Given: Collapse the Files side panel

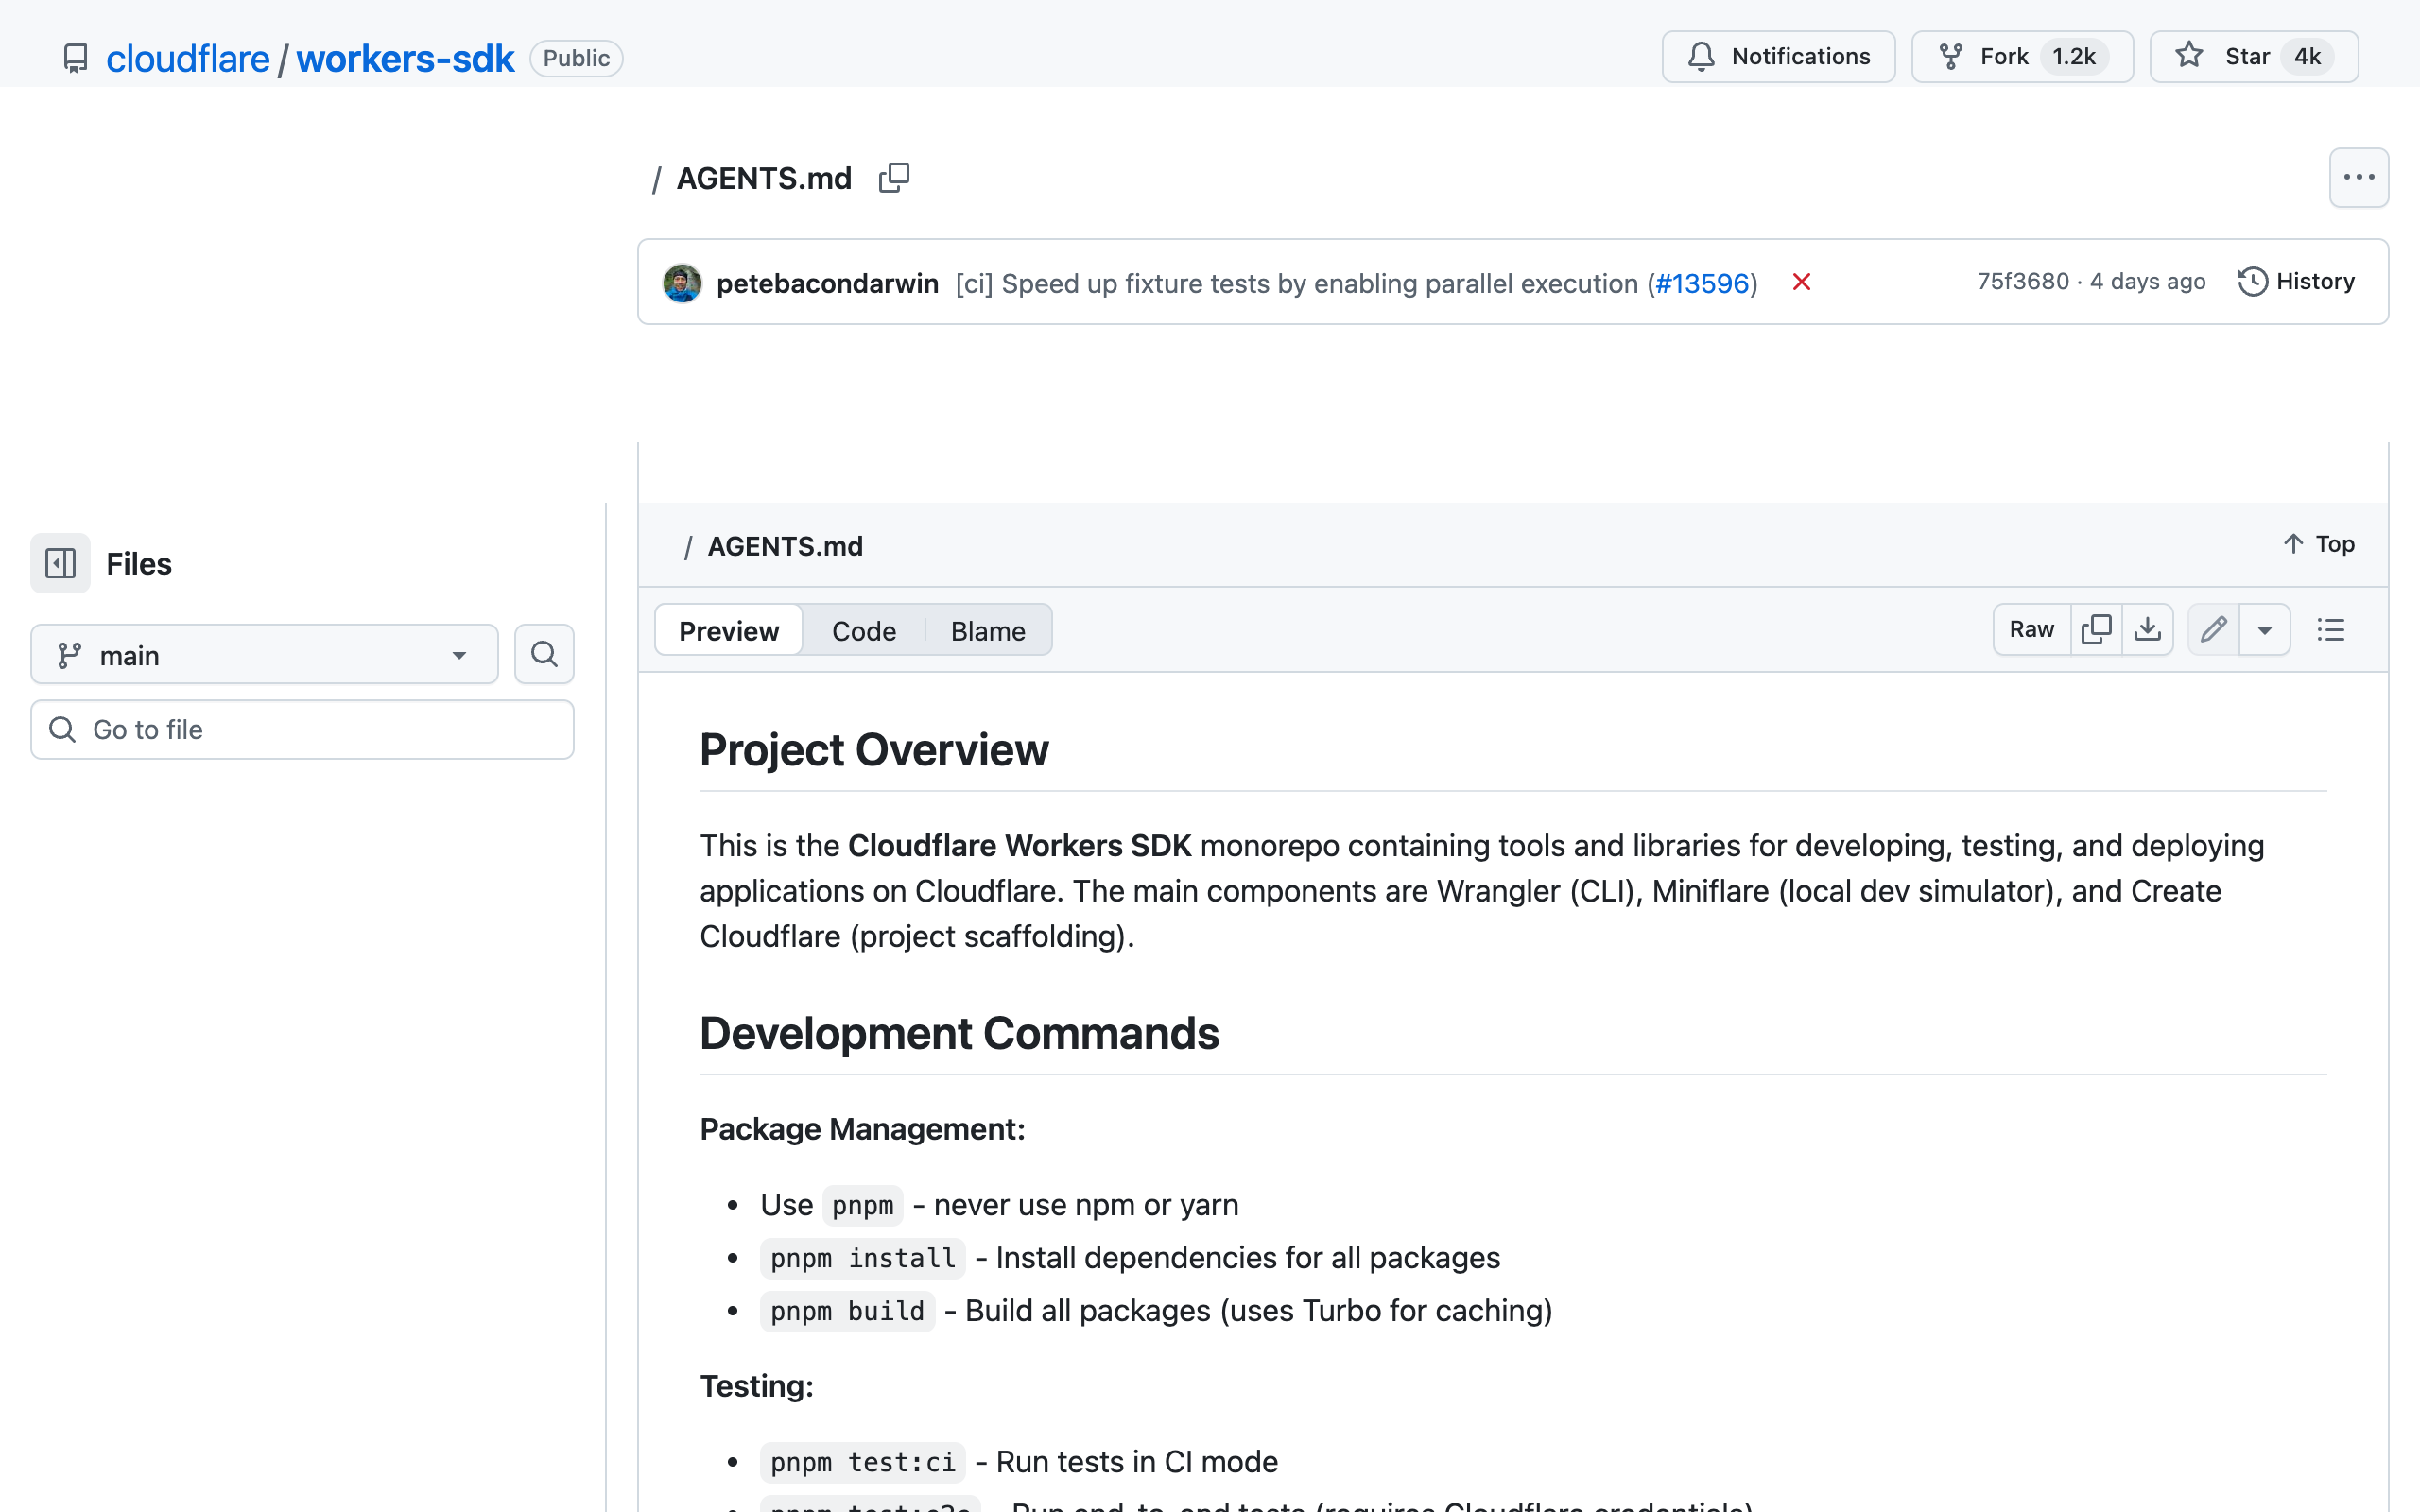Looking at the screenshot, I should 60,563.
